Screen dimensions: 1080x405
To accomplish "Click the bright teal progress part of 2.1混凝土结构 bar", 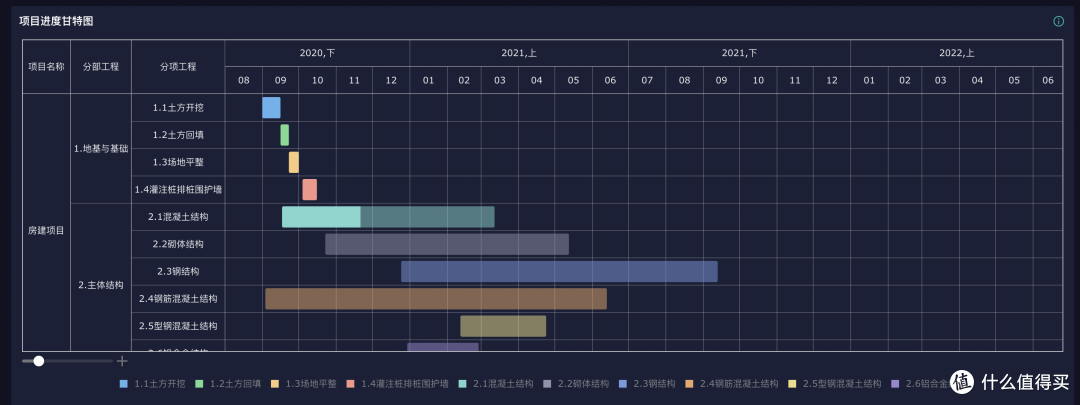I will point(322,217).
